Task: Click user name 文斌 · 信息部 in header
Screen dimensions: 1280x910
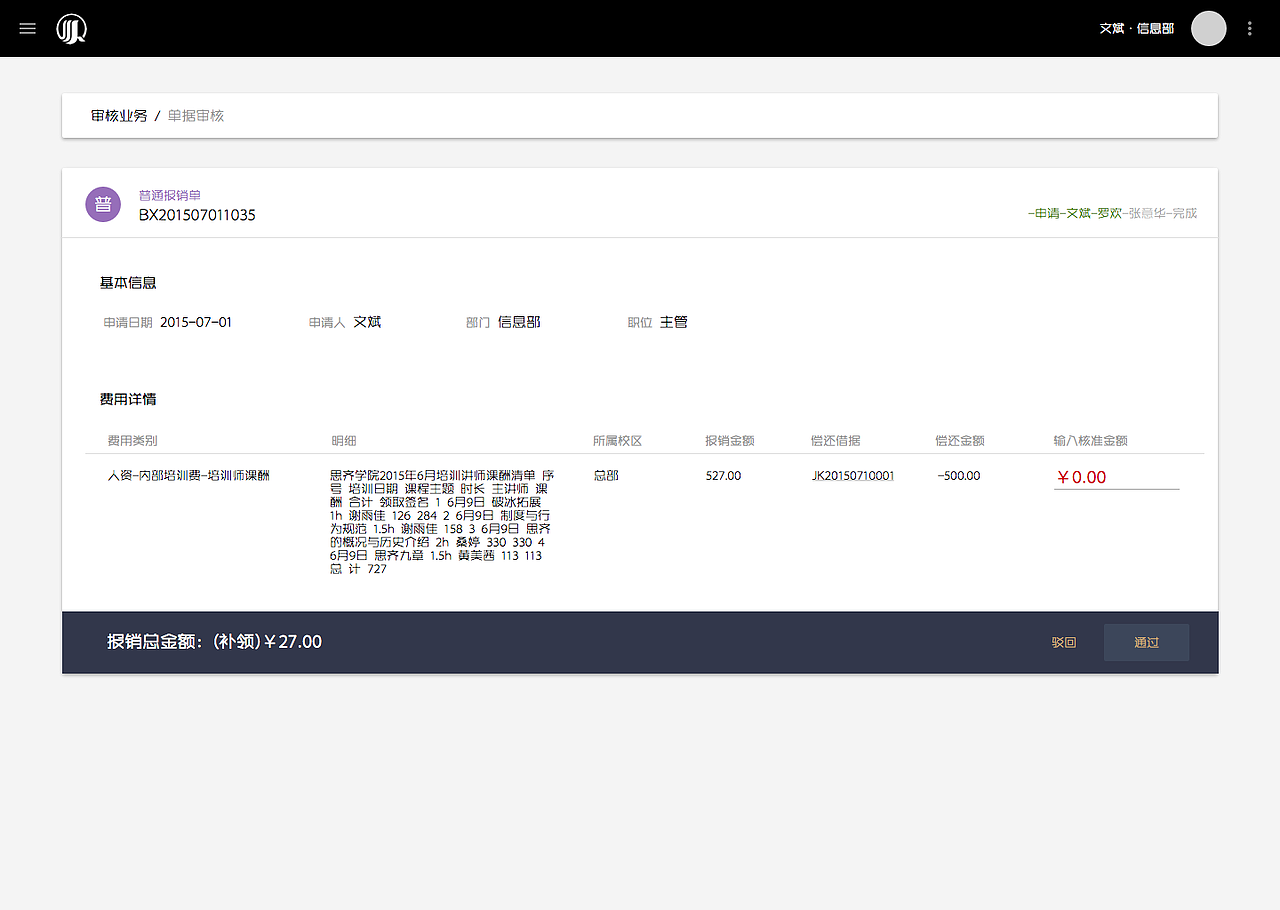Action: pyautogui.click(x=1137, y=29)
